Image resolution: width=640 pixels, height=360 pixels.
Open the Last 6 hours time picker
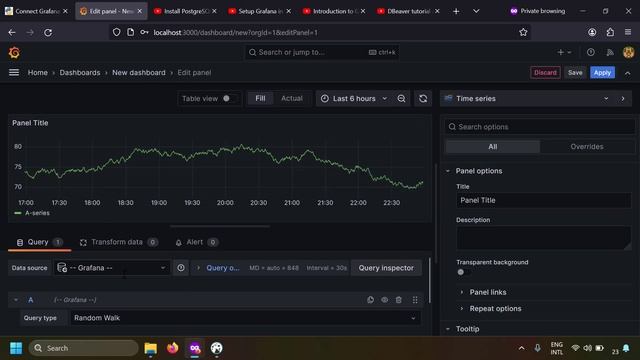pos(354,99)
